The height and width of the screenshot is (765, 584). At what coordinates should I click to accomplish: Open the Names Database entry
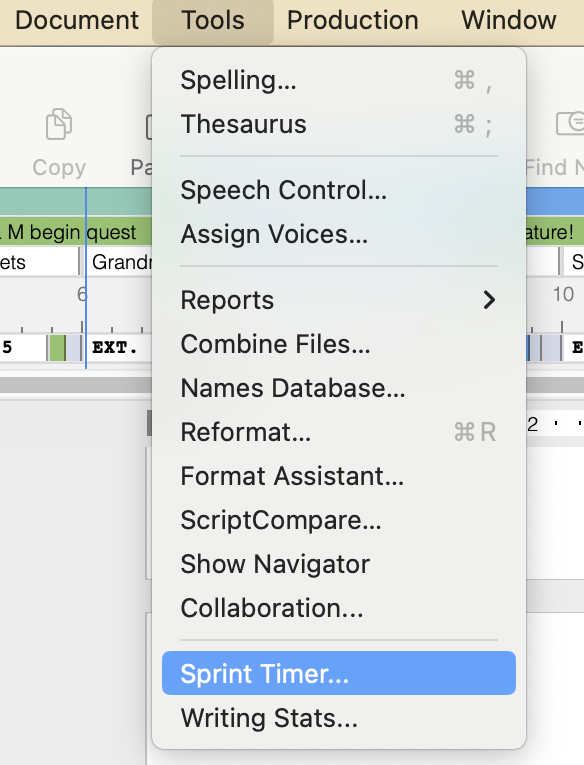point(339,388)
